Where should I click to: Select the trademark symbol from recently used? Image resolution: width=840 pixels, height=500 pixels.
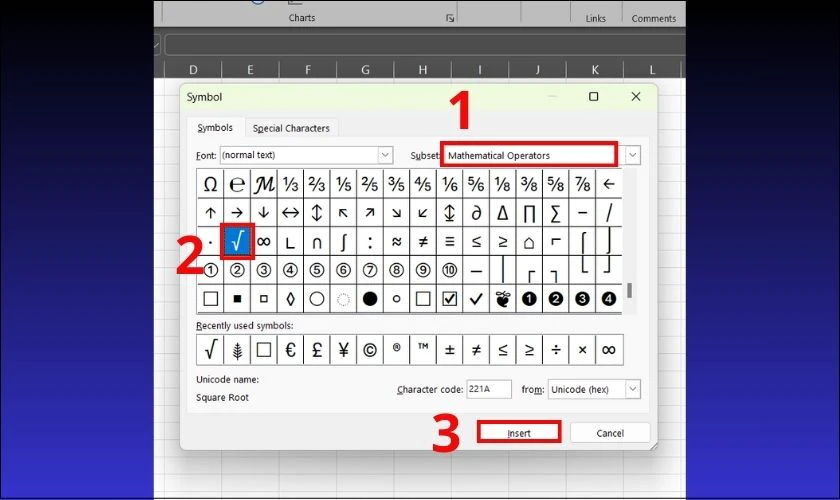click(423, 350)
